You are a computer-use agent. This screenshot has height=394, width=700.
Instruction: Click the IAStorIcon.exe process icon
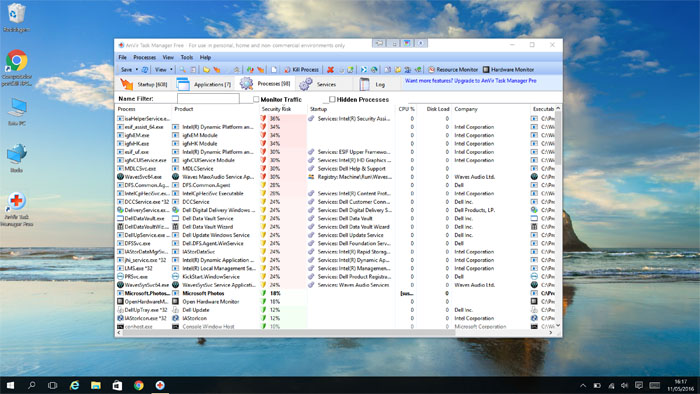coord(120,318)
